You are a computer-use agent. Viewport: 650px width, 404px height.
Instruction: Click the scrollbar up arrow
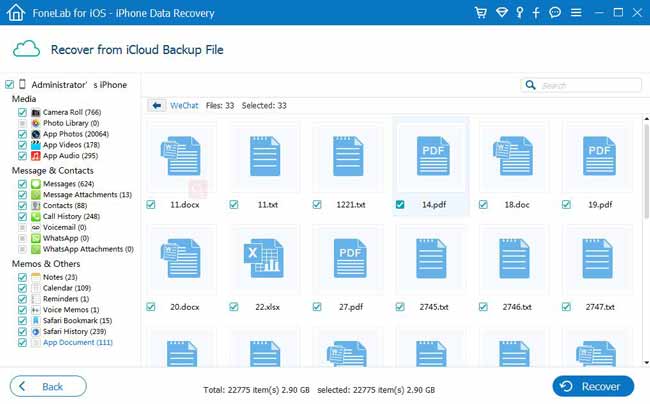click(x=647, y=119)
